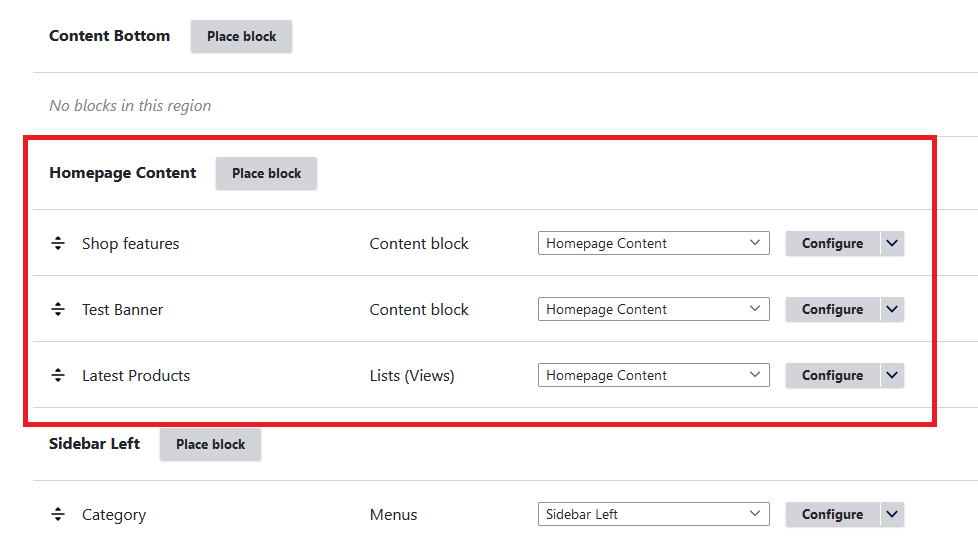Open region dropdown for Shop features
This screenshot has width=978, height=542.
point(653,243)
